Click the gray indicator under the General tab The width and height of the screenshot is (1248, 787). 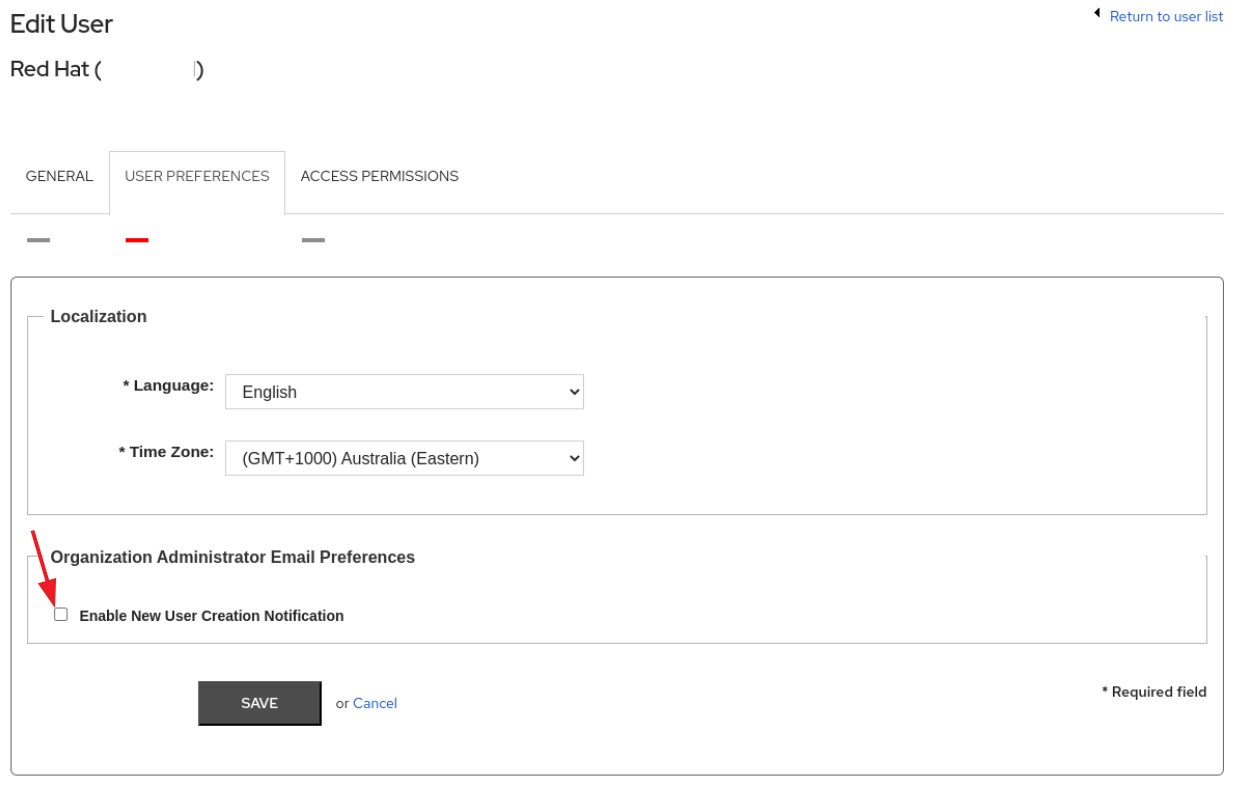tap(38, 240)
